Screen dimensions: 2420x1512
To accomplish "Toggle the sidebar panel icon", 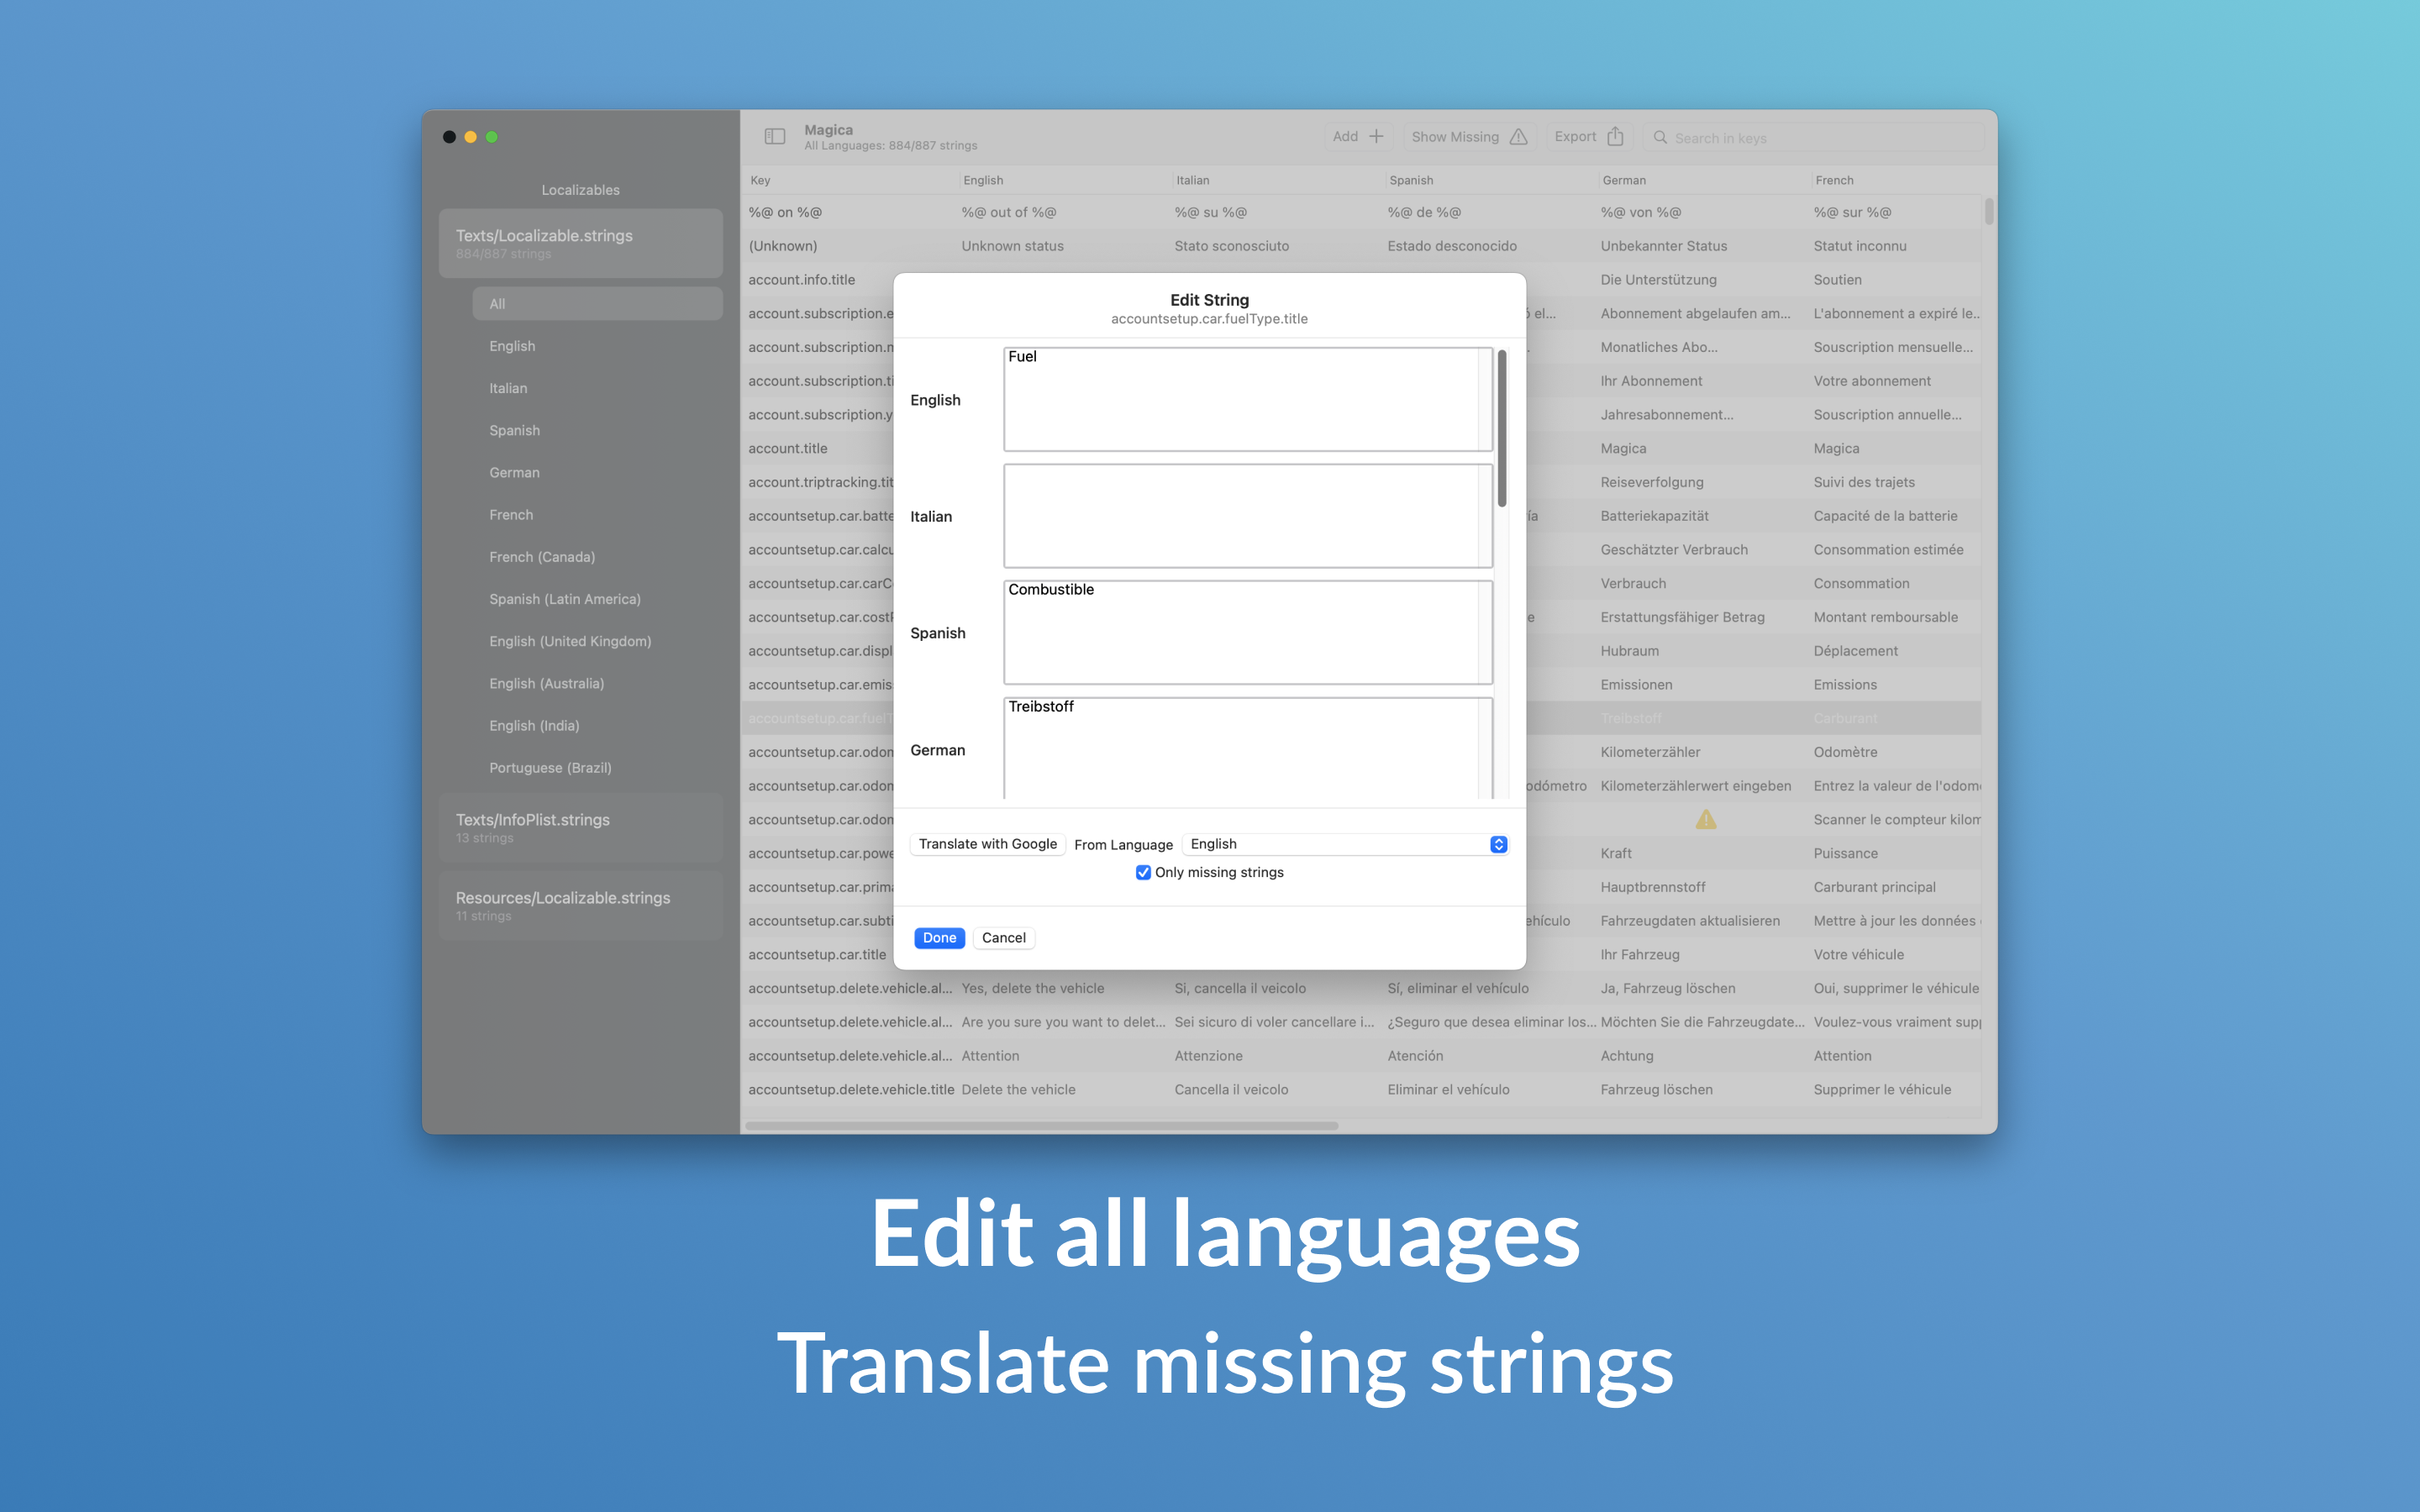I will 775,137.
